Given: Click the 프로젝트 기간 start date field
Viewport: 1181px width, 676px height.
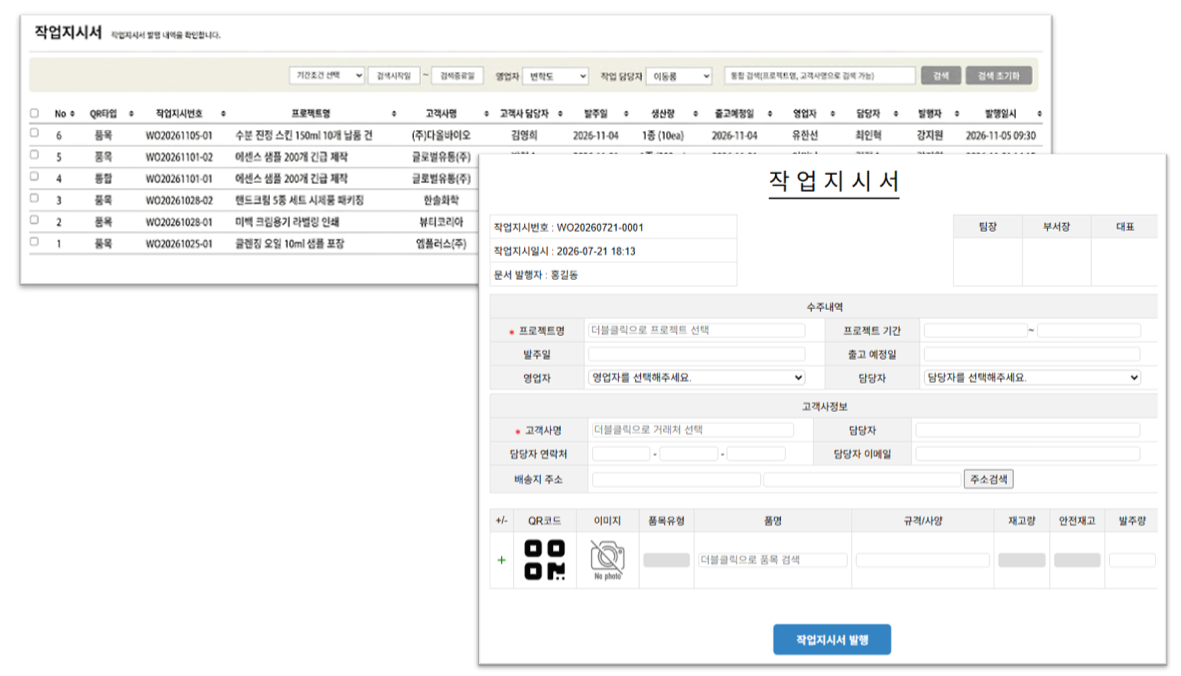Looking at the screenshot, I should (975, 330).
